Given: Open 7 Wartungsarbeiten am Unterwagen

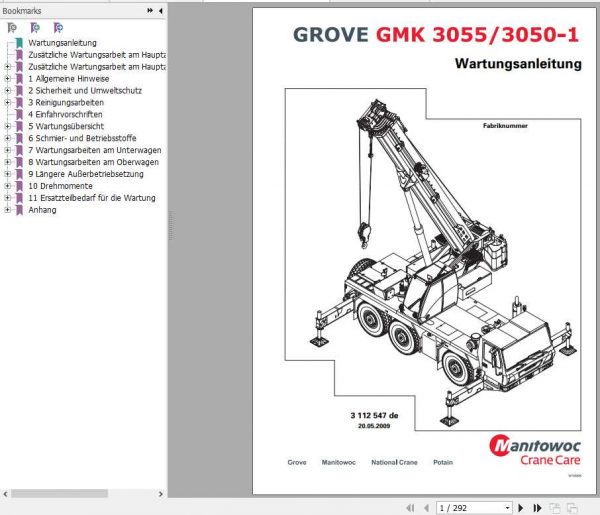Looking at the screenshot, I should (95, 150).
